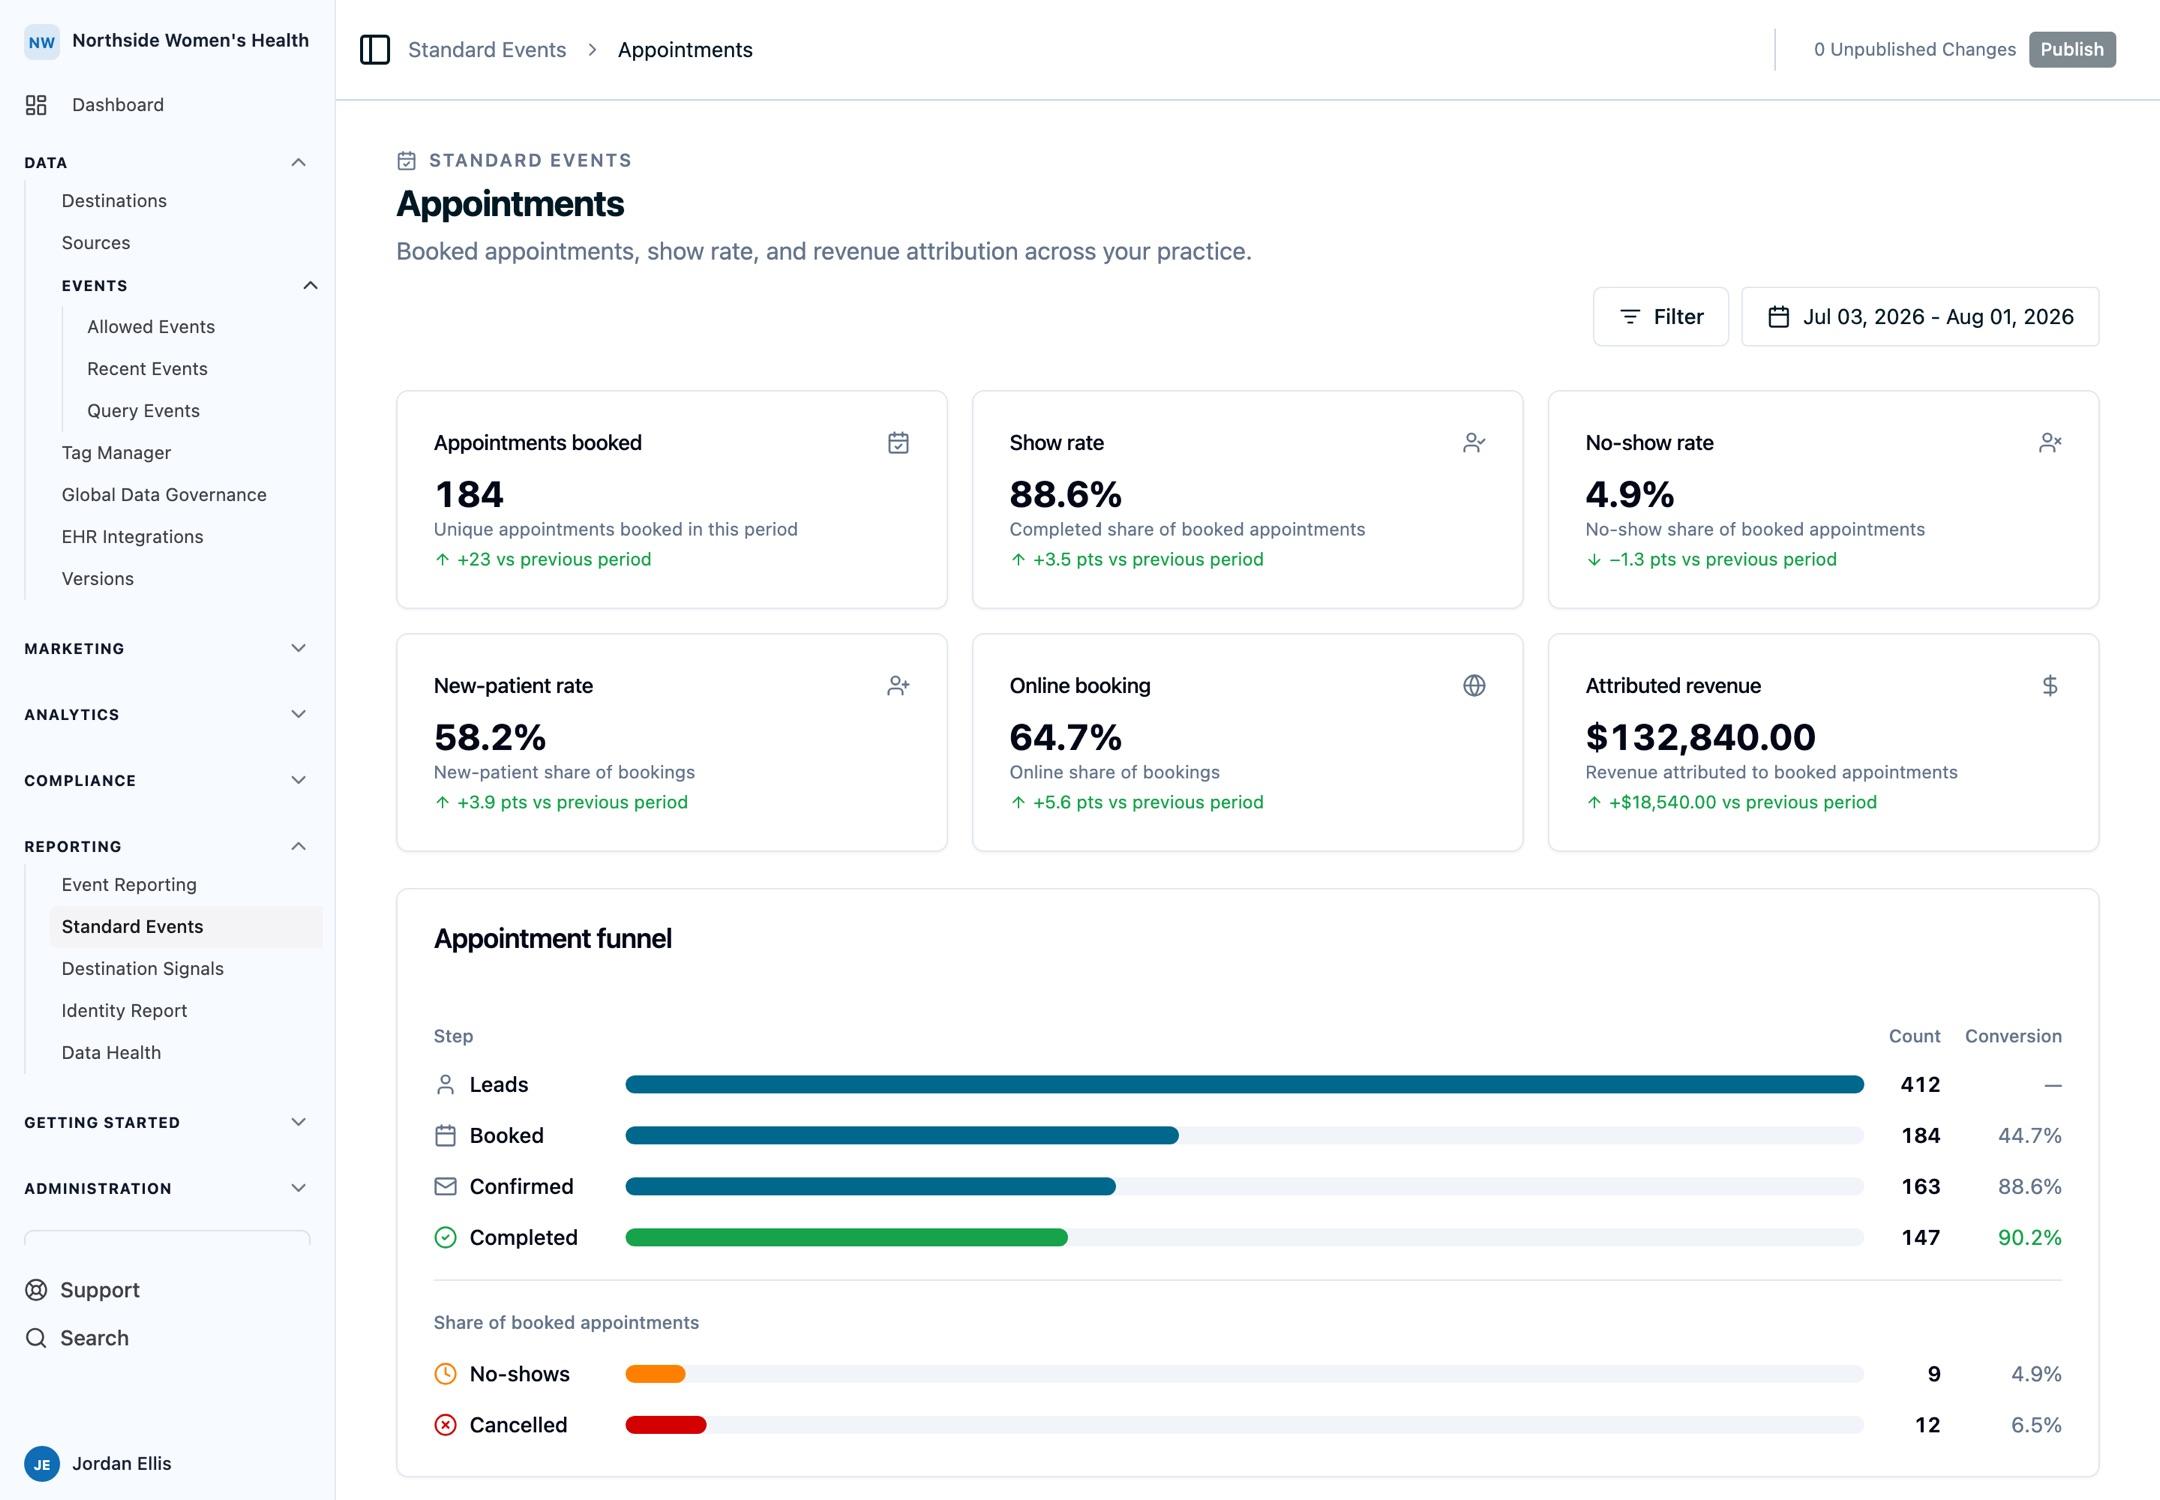Click the Online booking globe icon
The image size is (2160, 1500).
1474,686
